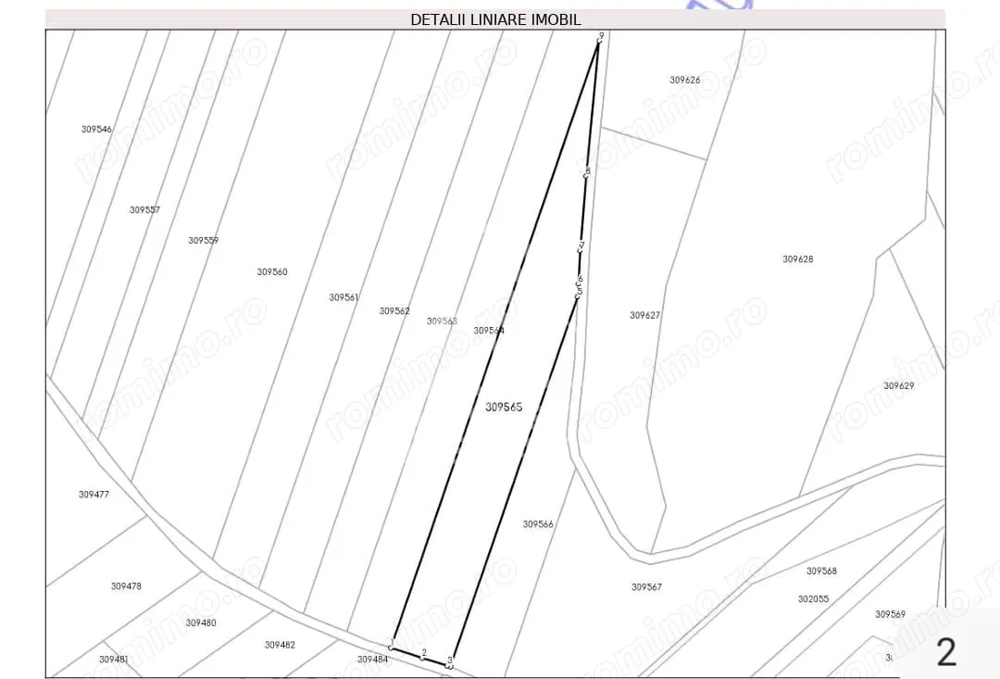
Task: Select parcel 309629 near the right edge
Action: click(x=897, y=384)
